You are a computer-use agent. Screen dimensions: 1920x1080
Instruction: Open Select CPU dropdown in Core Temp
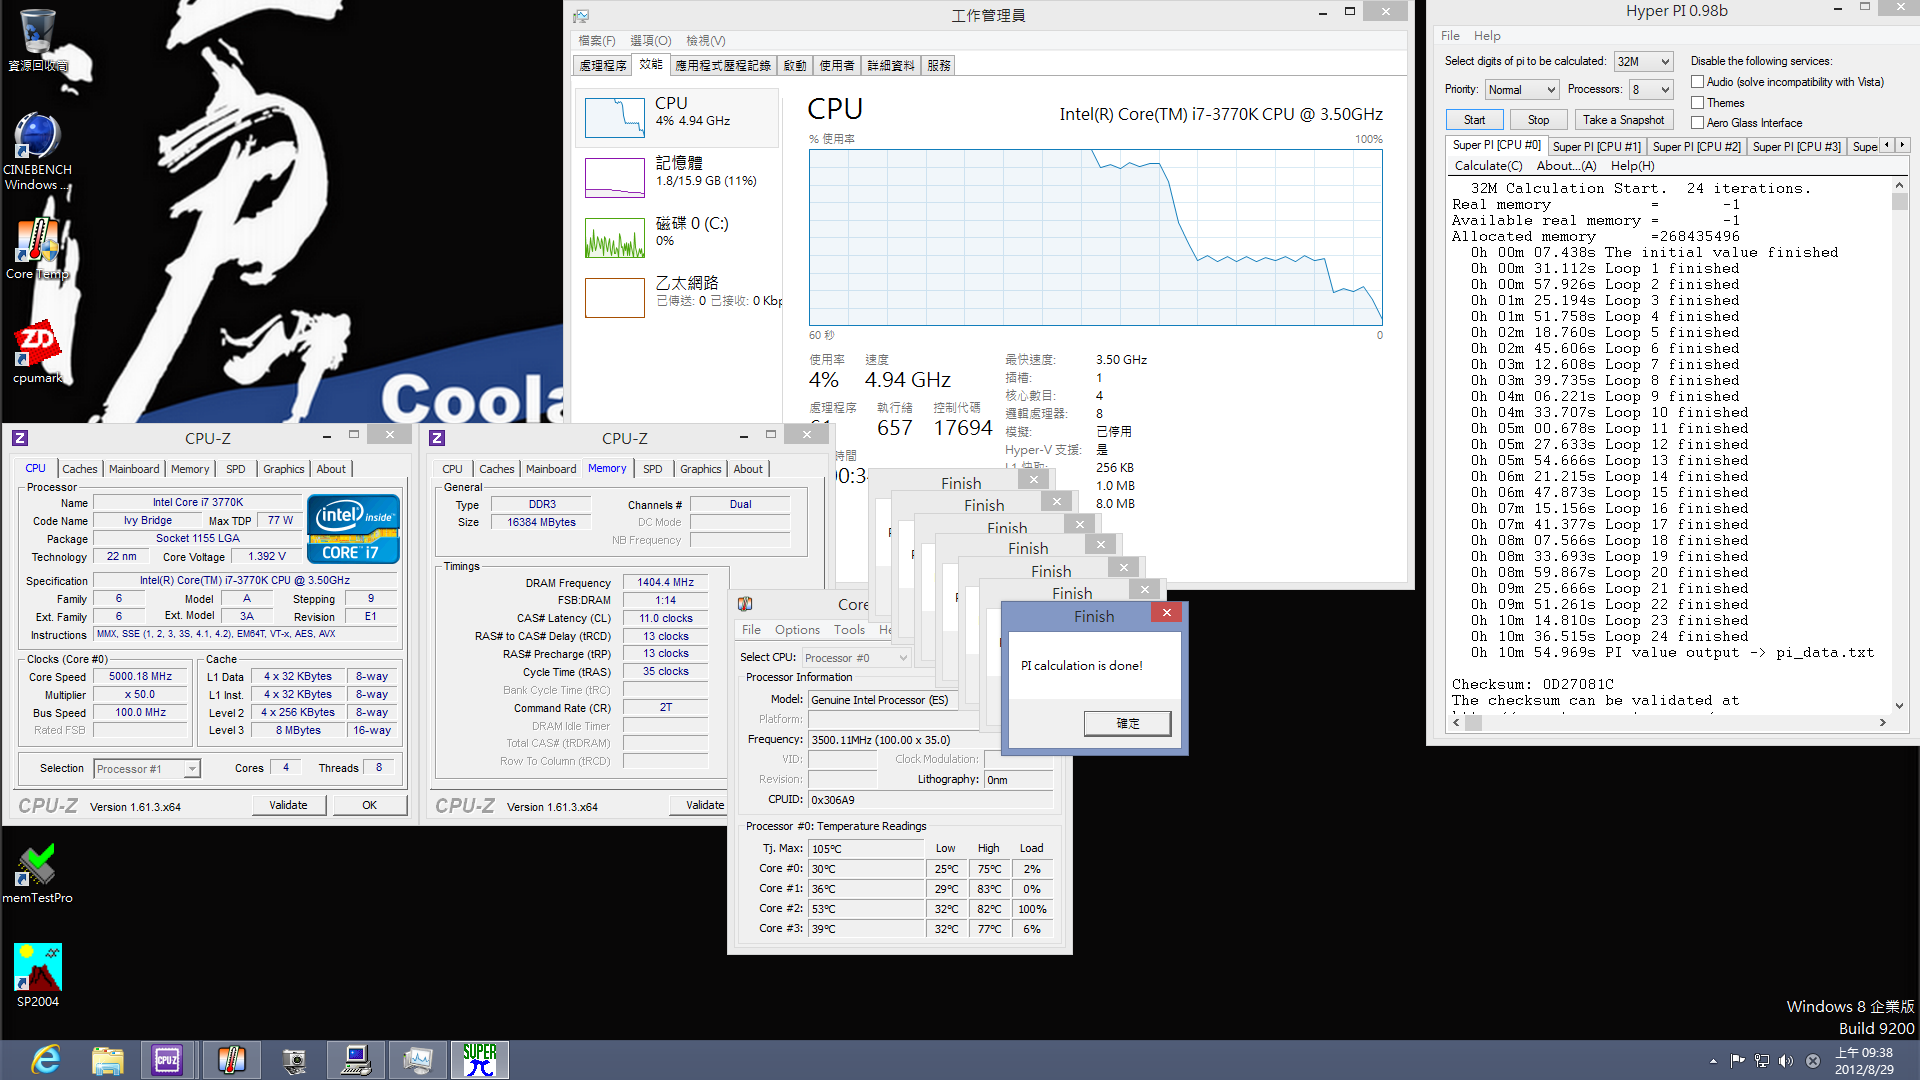point(855,658)
